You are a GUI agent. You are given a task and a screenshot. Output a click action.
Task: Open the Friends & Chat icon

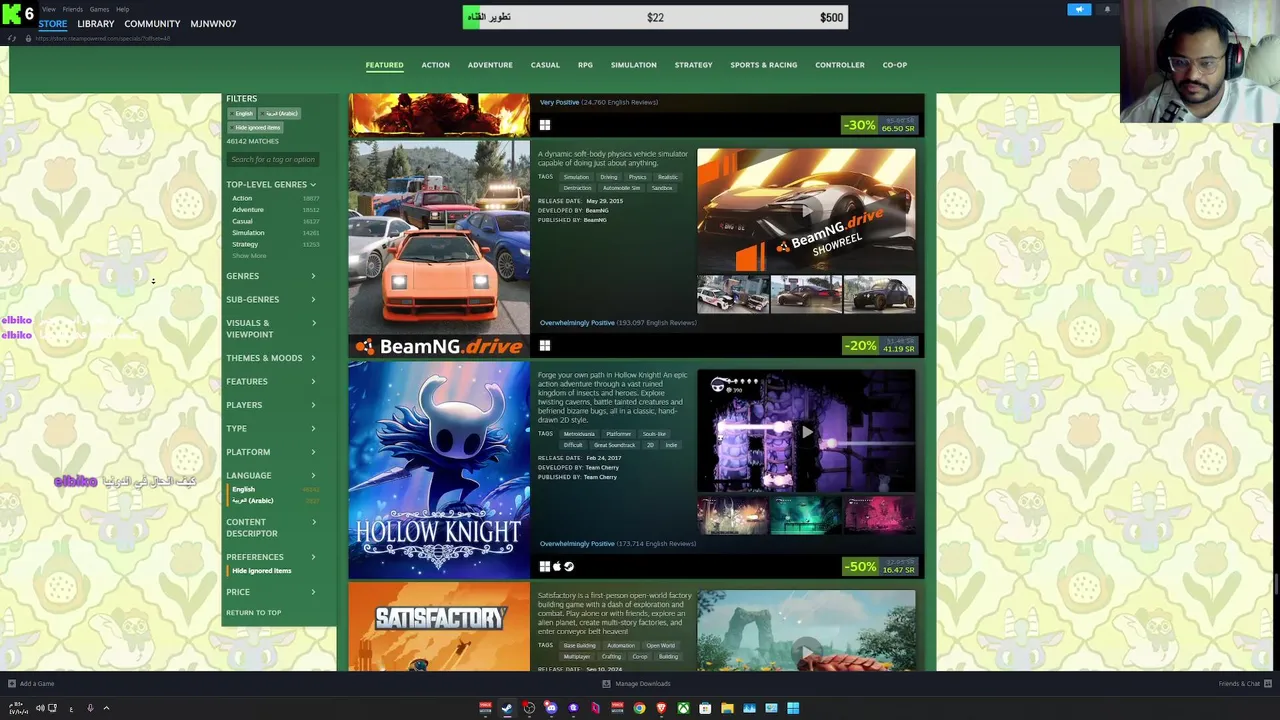[x=1268, y=684]
